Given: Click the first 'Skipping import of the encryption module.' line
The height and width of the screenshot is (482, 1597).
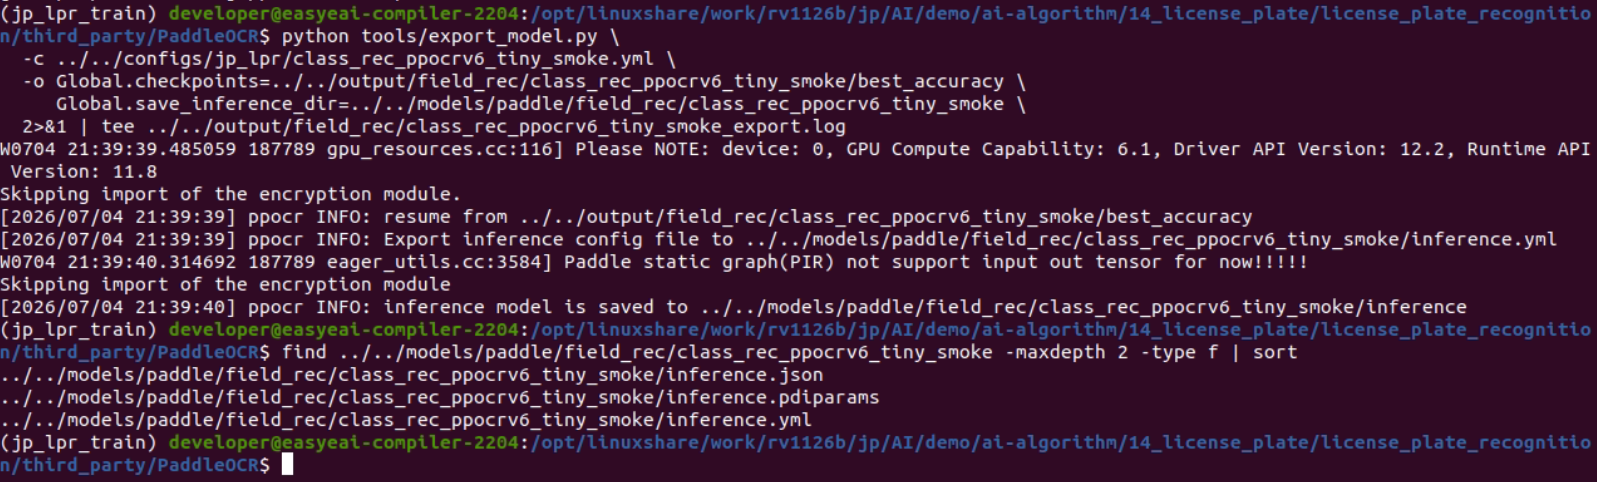Looking at the screenshot, I should pyautogui.click(x=231, y=193).
